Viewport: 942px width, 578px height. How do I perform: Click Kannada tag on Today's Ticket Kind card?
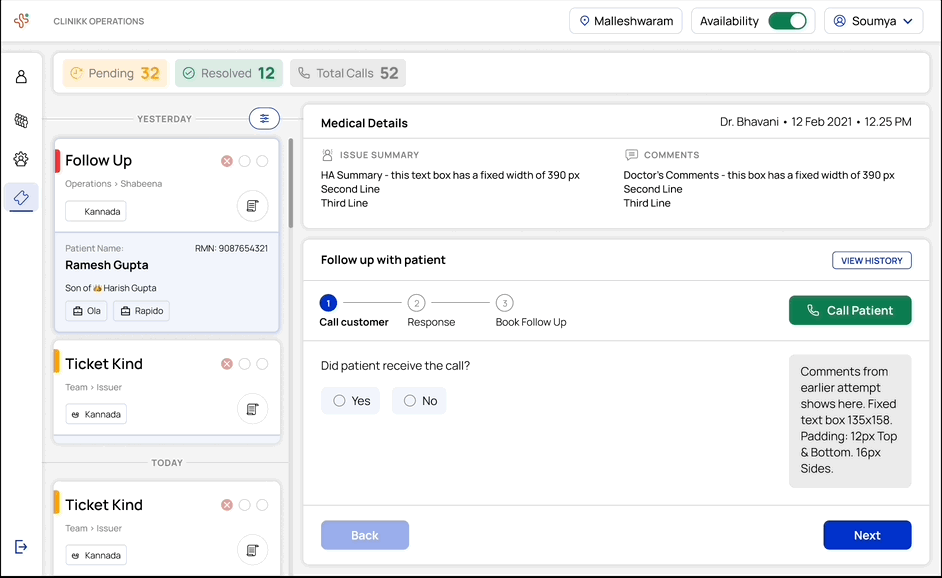(x=96, y=555)
